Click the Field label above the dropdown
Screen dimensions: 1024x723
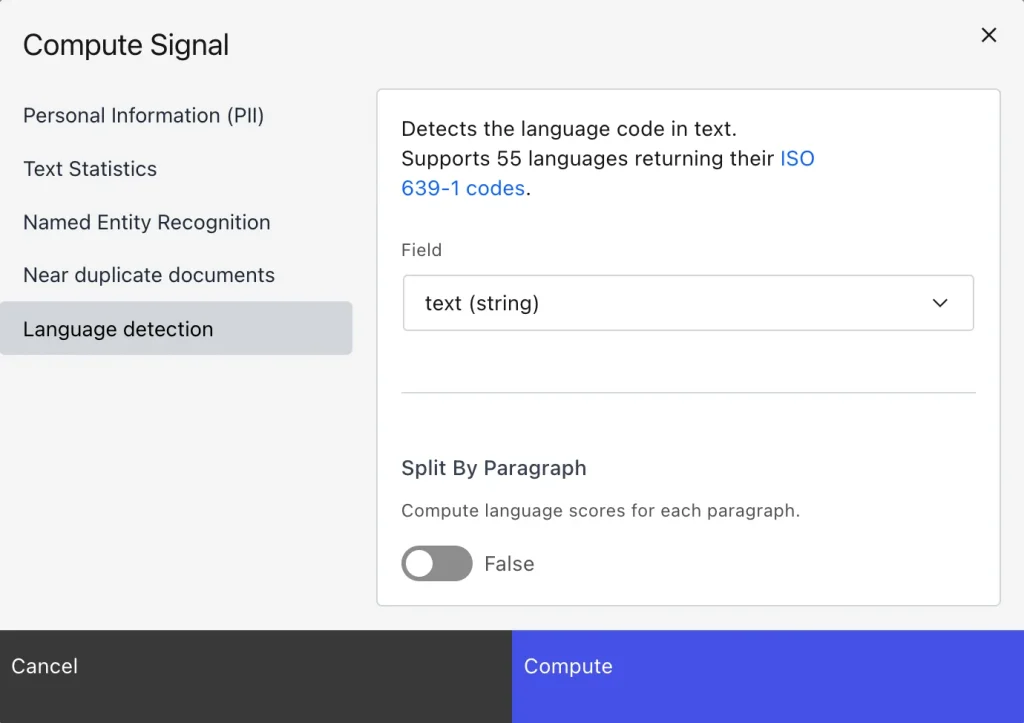click(421, 250)
